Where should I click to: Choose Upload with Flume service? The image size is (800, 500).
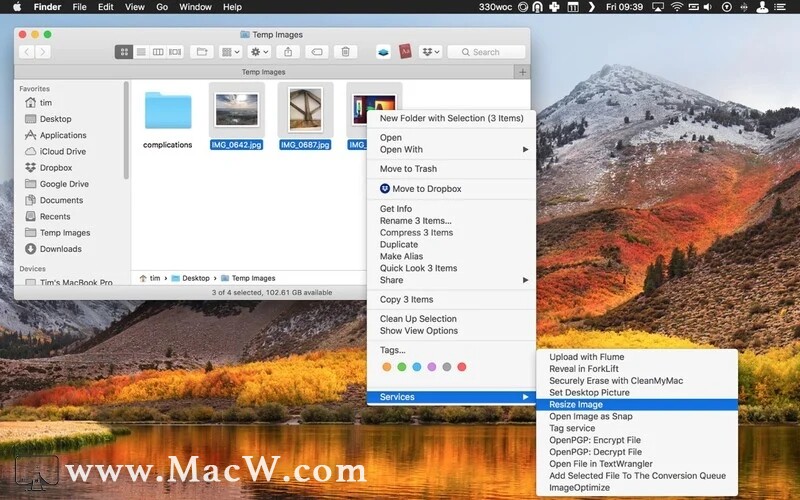pos(637,357)
